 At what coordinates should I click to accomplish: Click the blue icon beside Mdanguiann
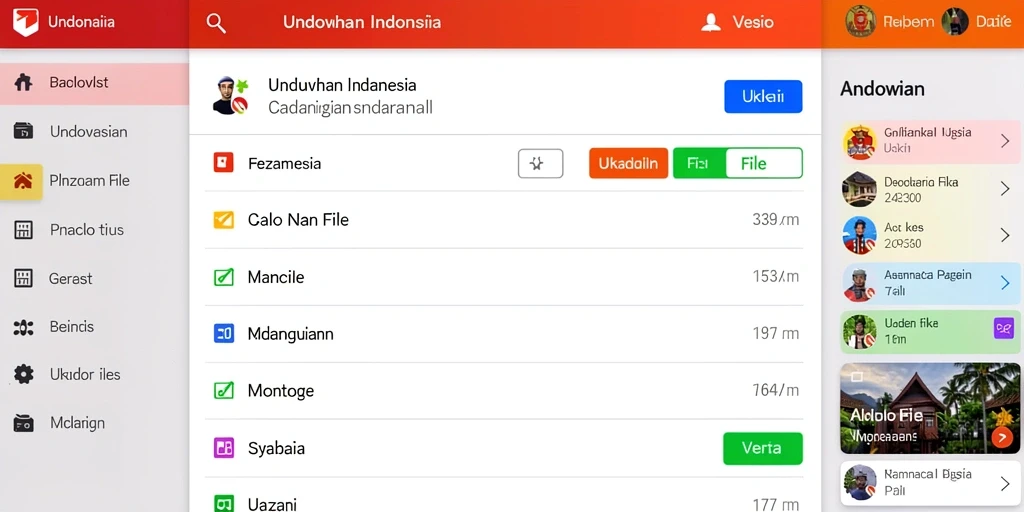[x=223, y=334]
